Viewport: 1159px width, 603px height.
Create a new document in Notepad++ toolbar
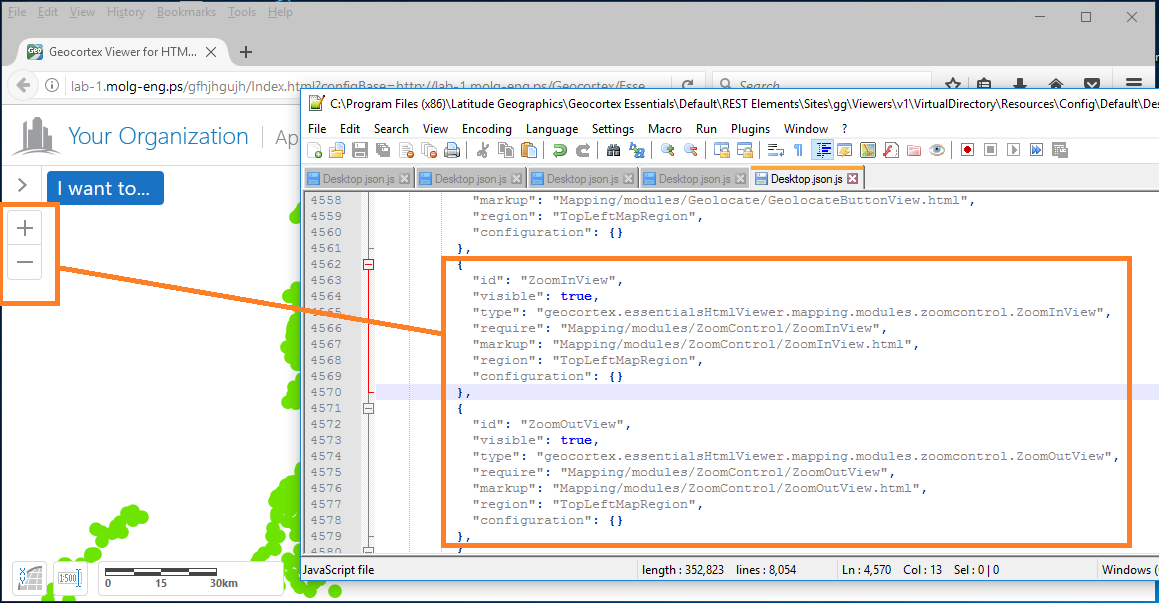[314, 151]
